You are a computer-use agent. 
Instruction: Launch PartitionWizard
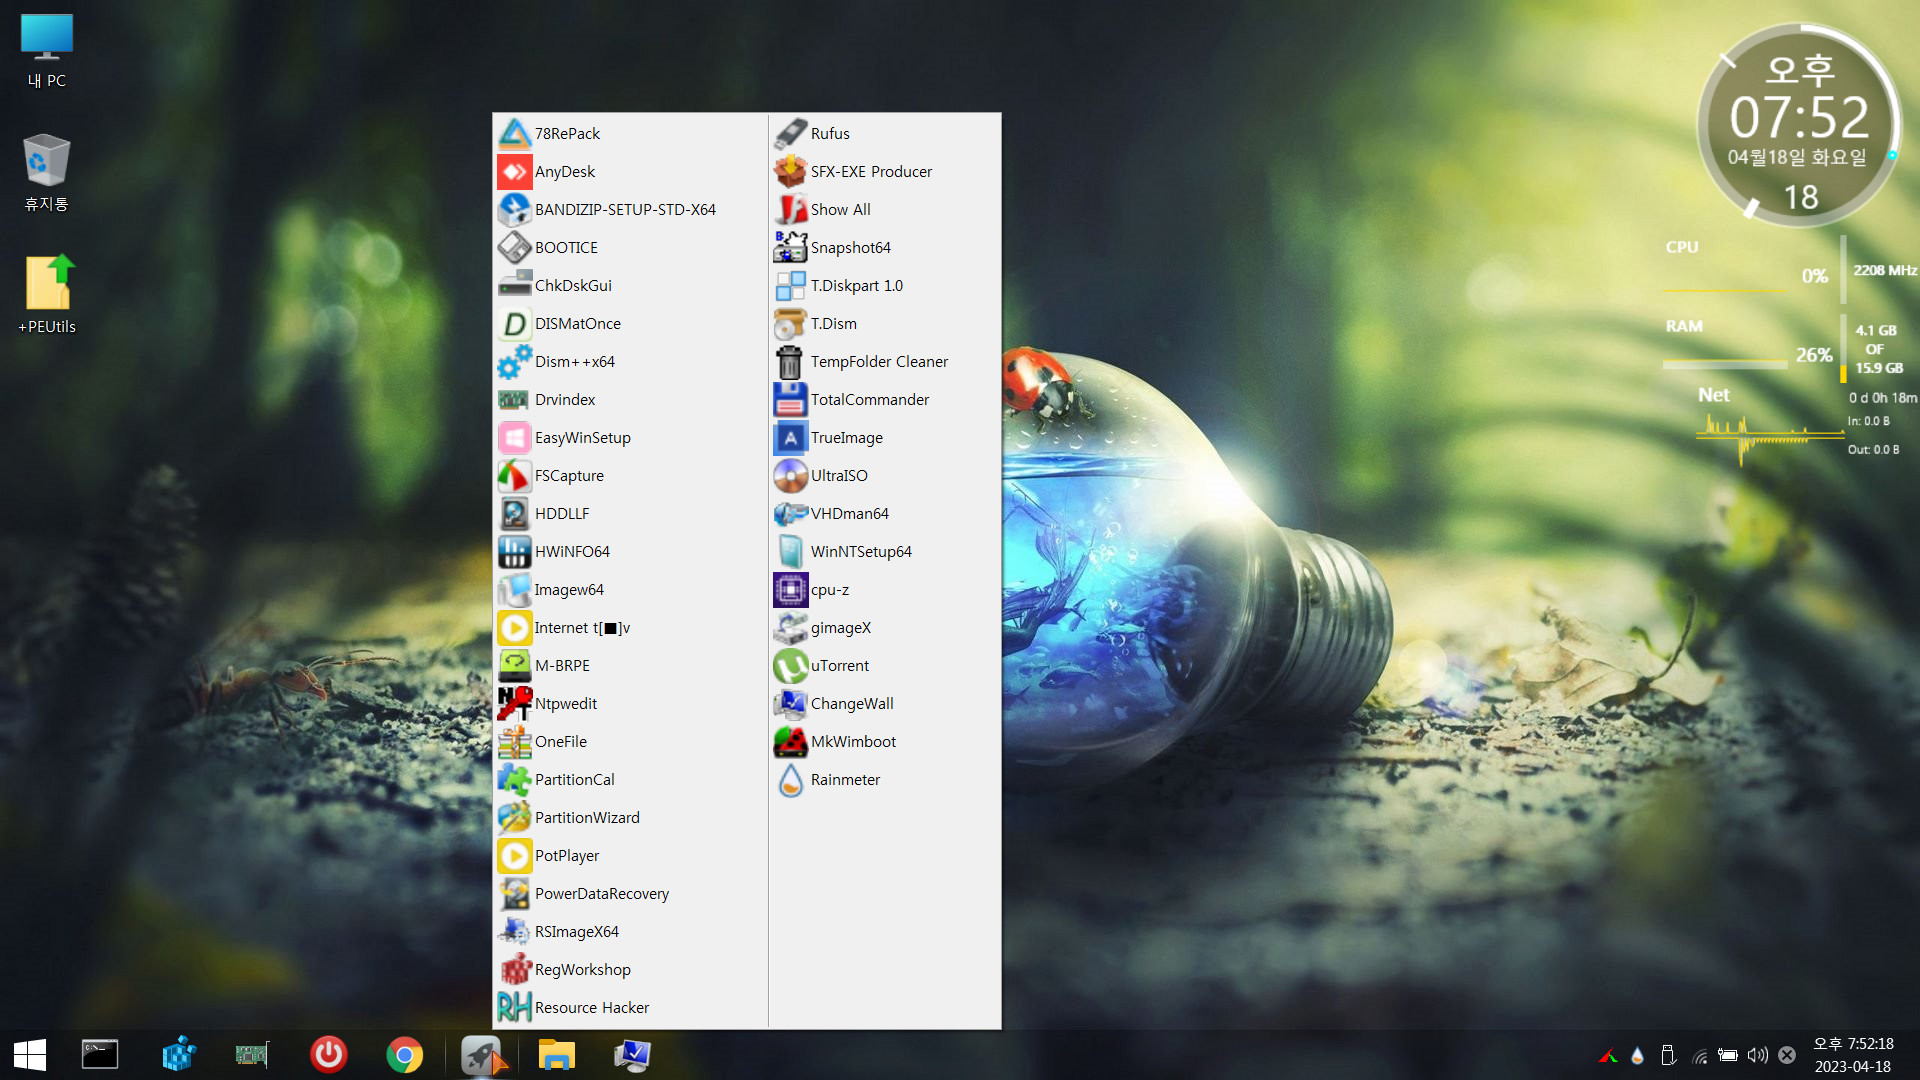point(630,818)
